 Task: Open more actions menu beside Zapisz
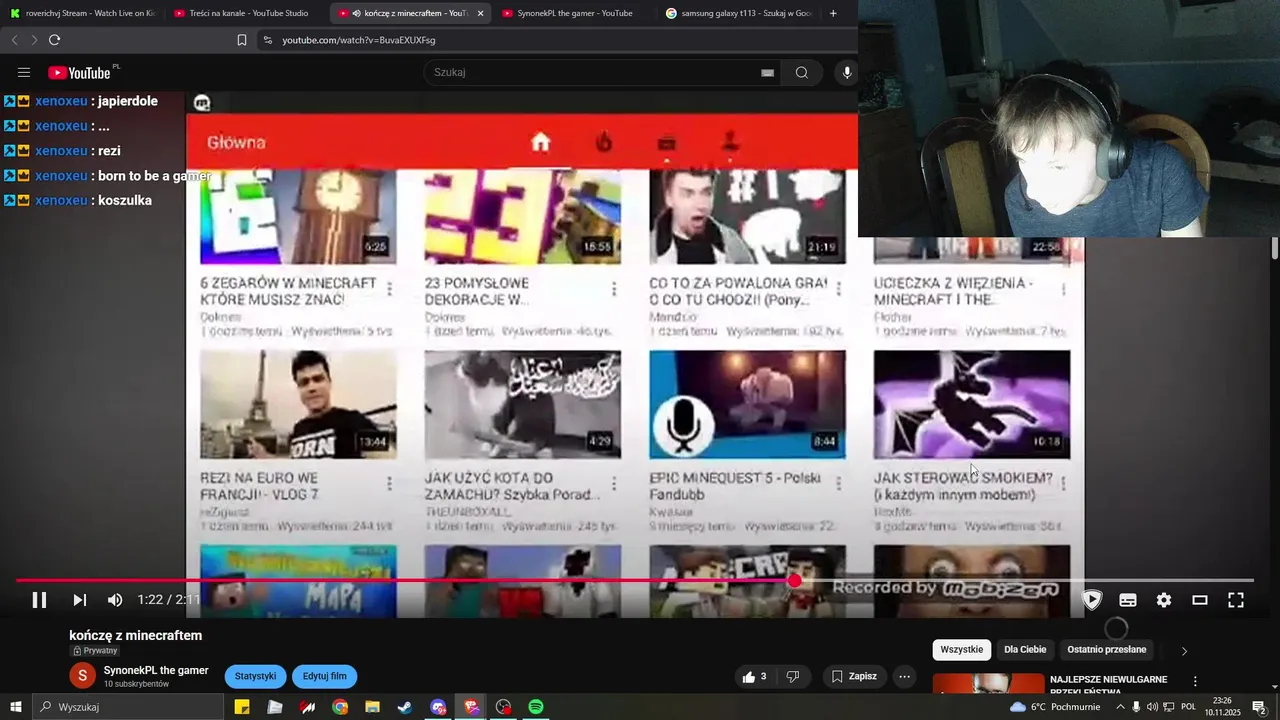click(x=904, y=677)
